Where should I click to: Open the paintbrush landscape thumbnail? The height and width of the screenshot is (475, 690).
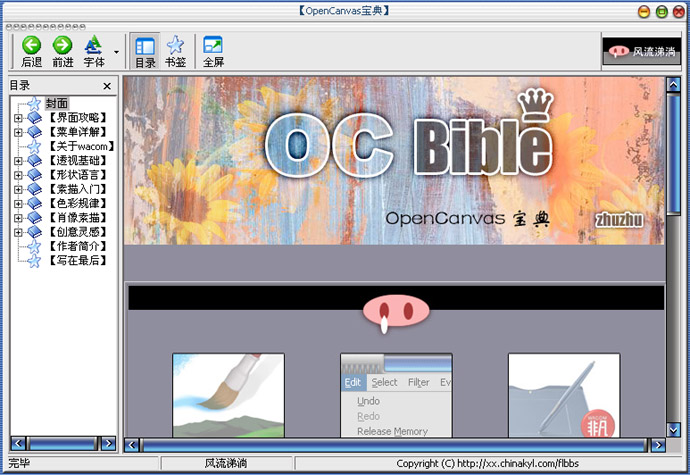tap(228, 395)
